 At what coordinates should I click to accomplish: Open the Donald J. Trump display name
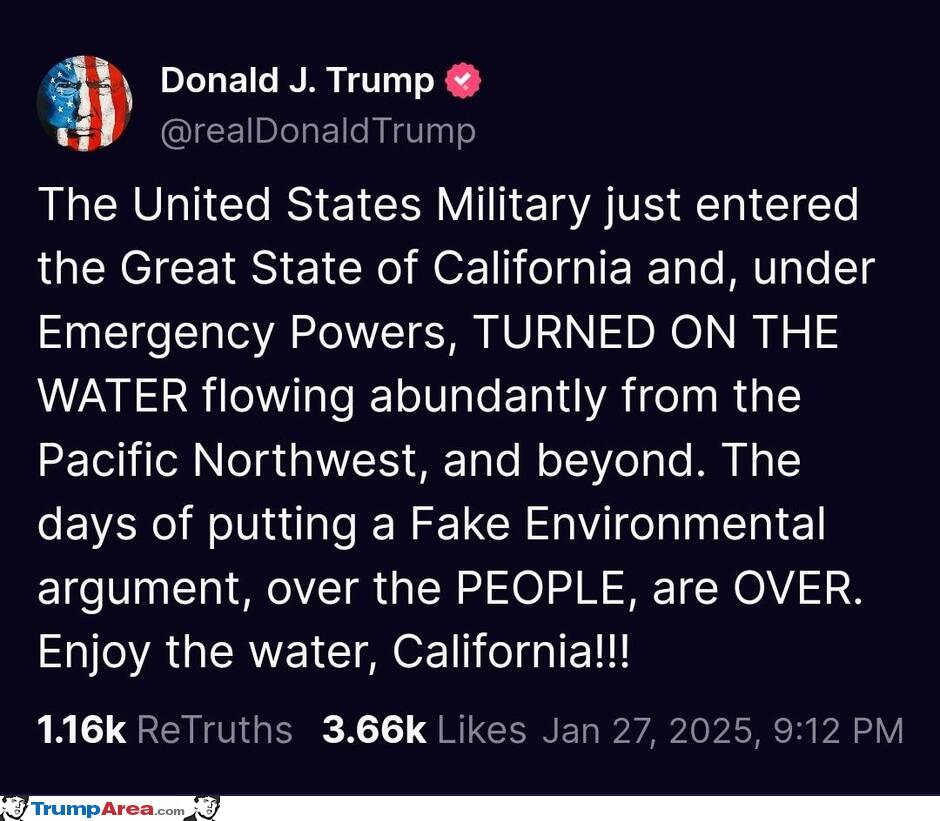(x=297, y=80)
